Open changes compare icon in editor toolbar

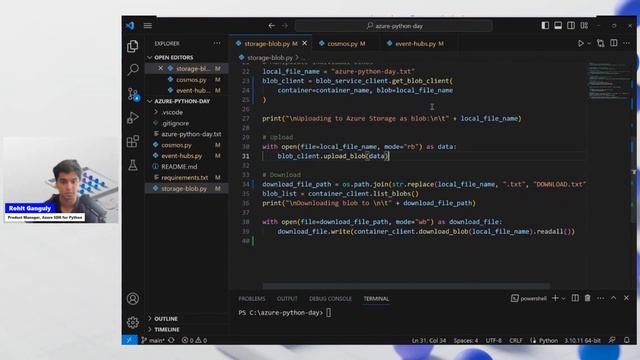[x=600, y=43]
